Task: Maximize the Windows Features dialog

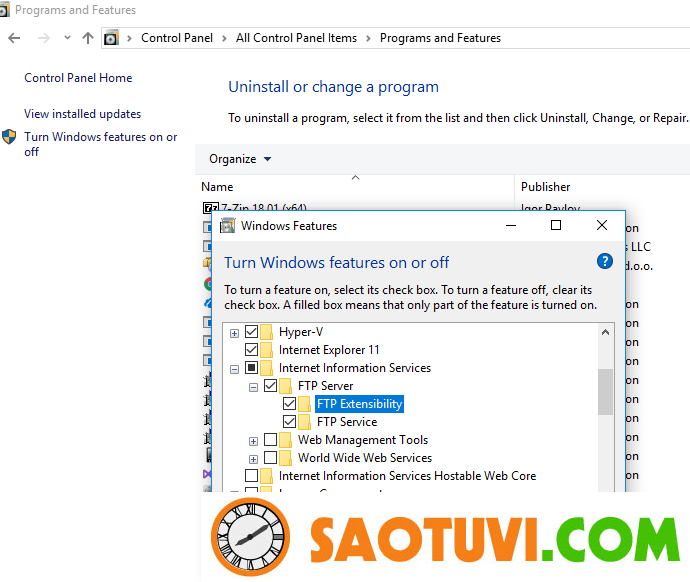Action: 556,225
